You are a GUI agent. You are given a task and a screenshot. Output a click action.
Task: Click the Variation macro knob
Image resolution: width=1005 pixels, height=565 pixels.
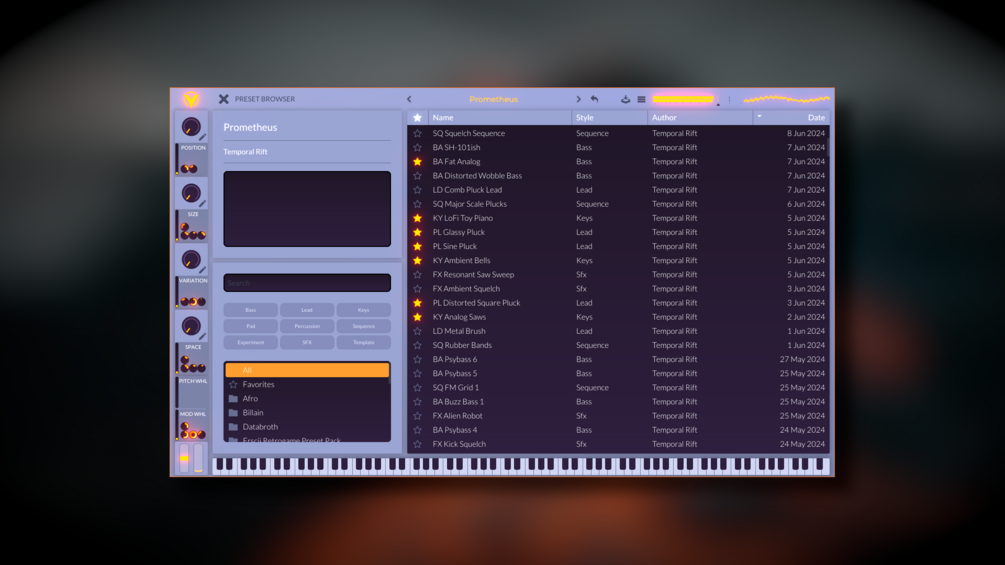point(190,259)
